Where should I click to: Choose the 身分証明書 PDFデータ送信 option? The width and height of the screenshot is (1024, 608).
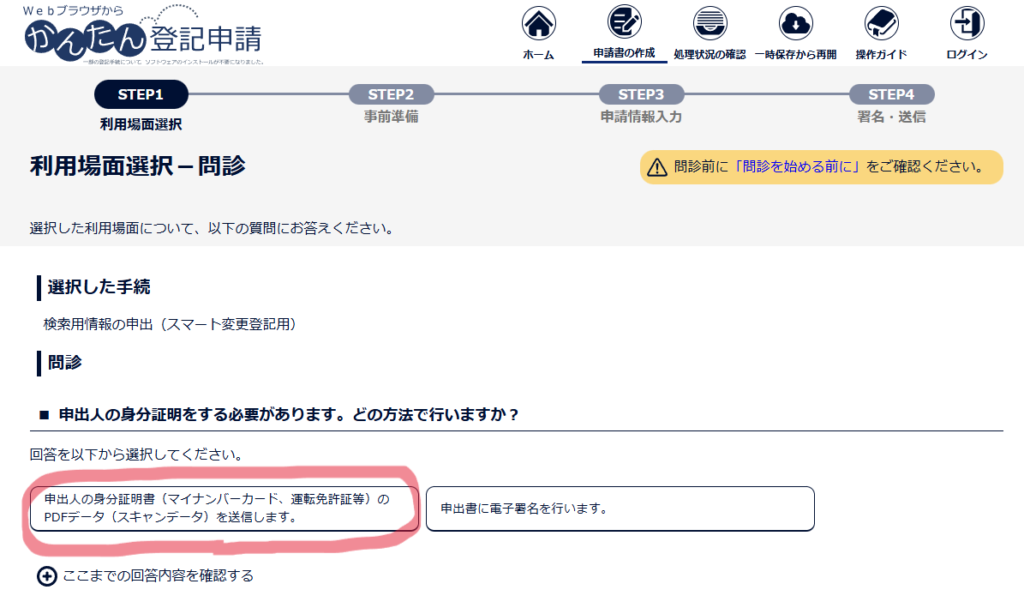point(222,508)
